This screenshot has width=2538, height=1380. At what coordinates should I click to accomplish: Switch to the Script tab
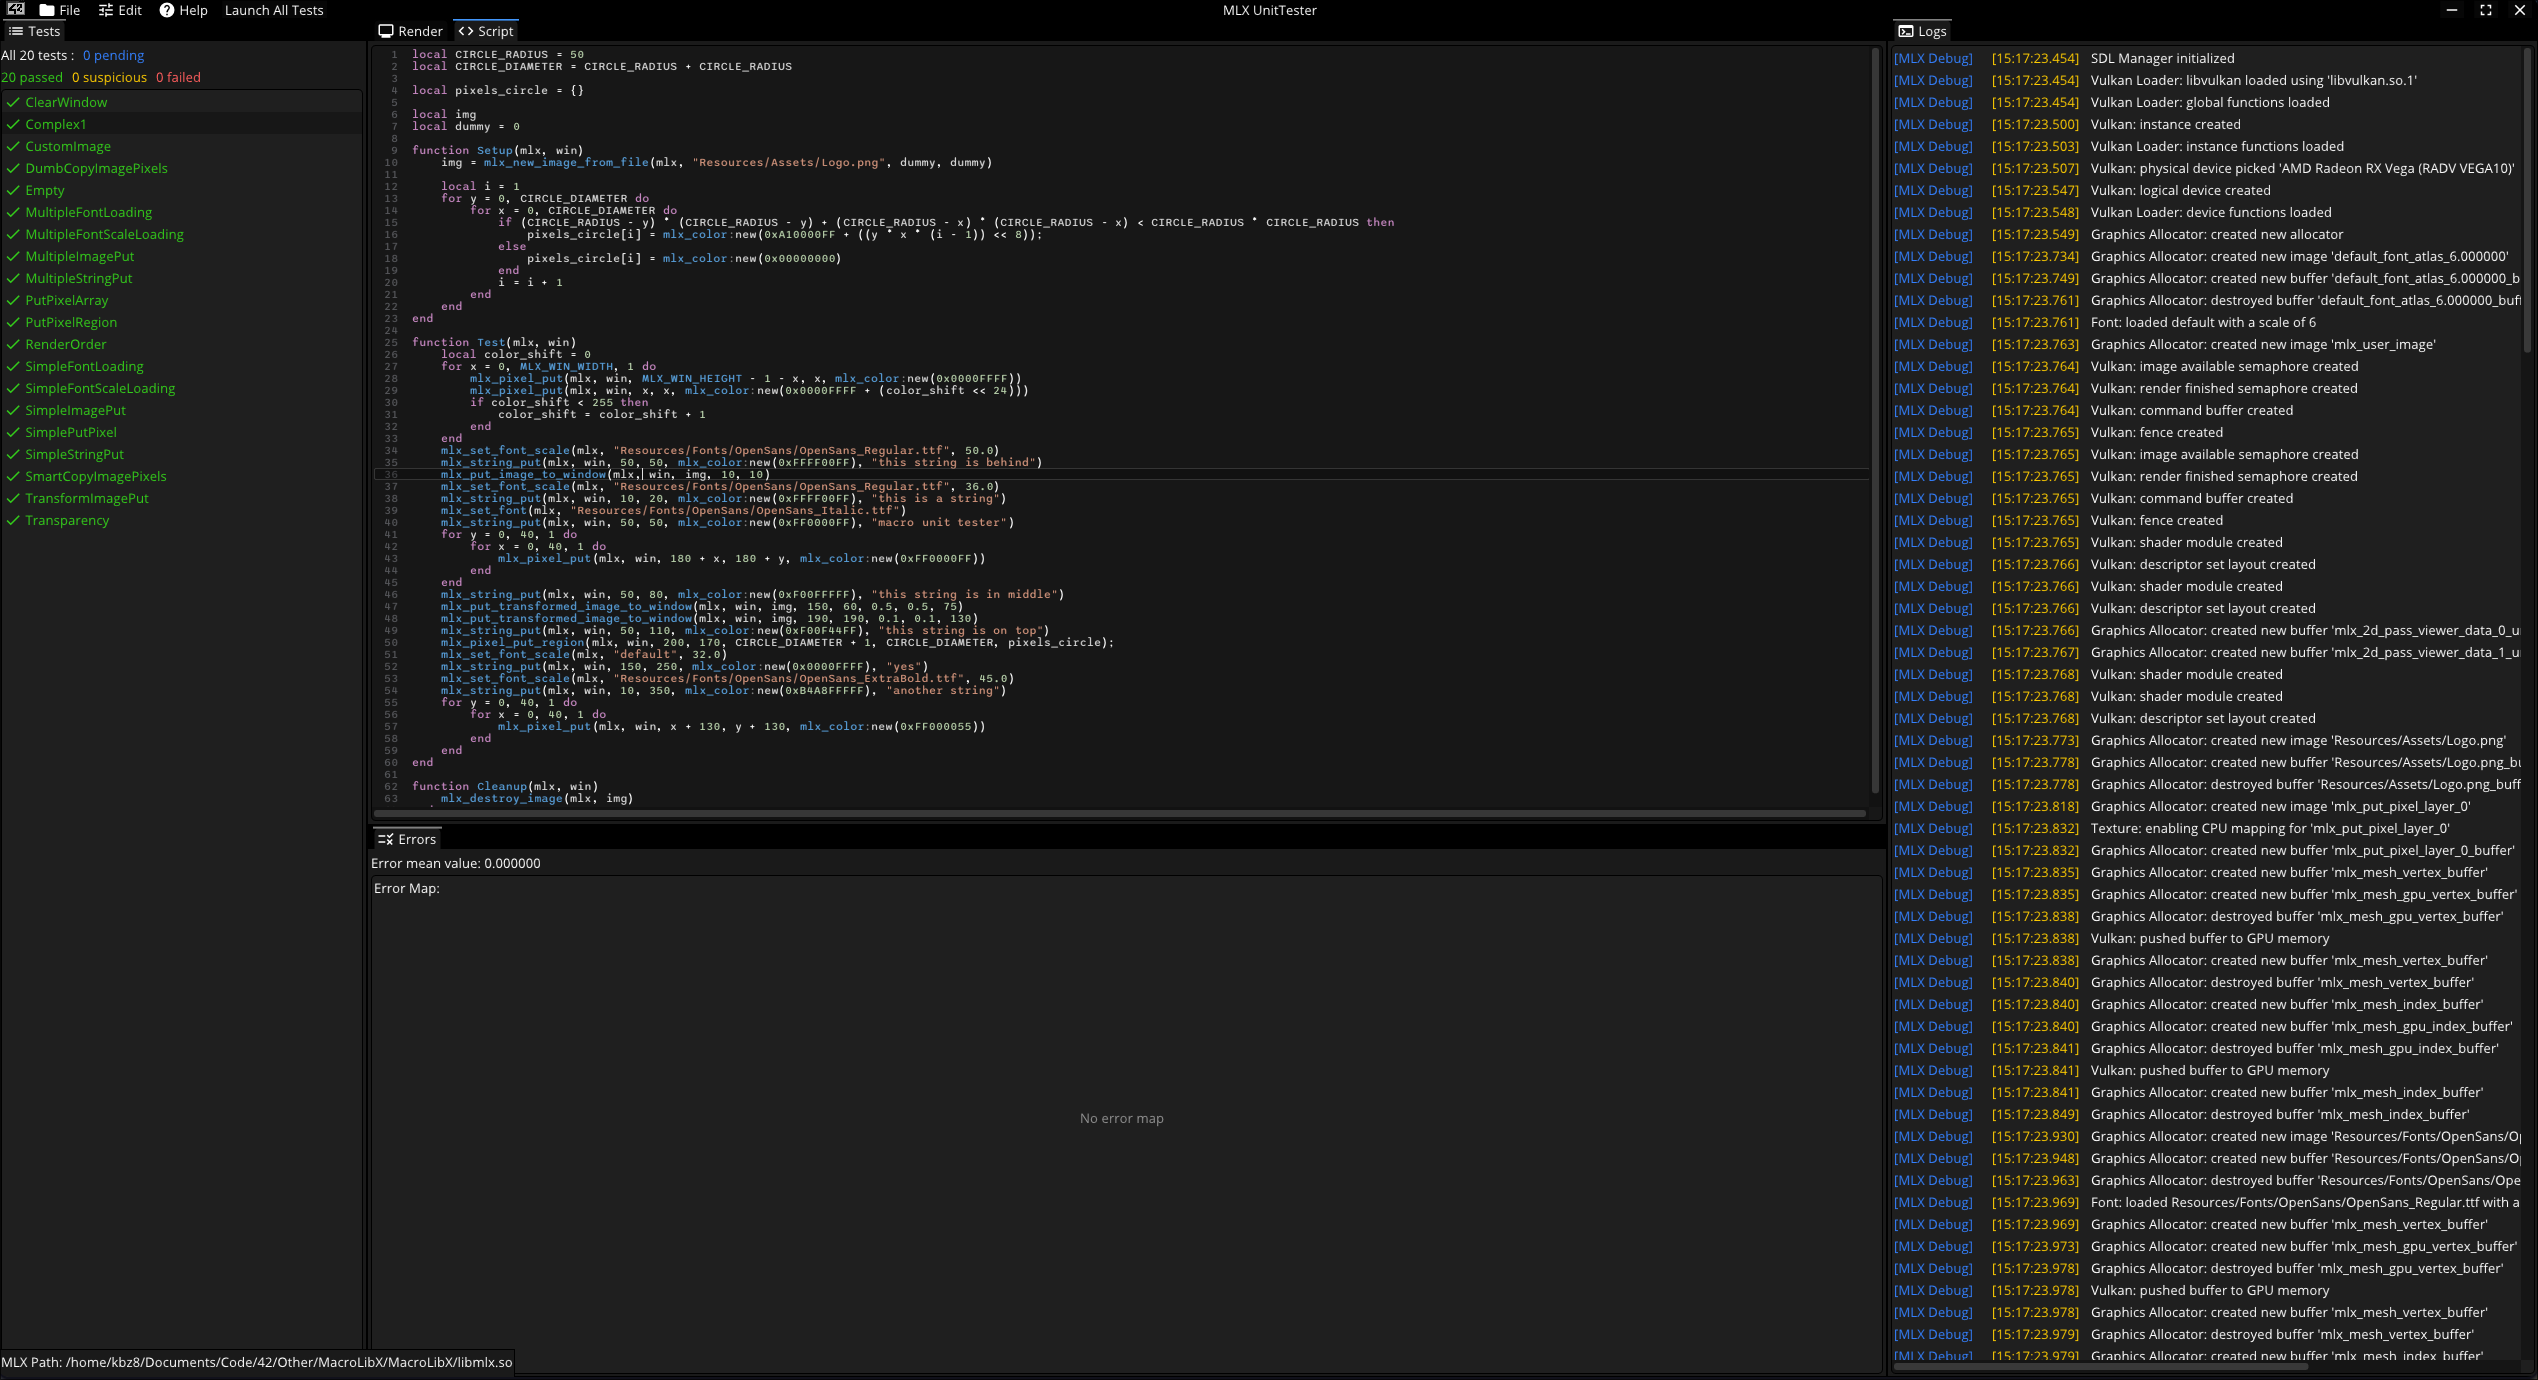[x=486, y=31]
